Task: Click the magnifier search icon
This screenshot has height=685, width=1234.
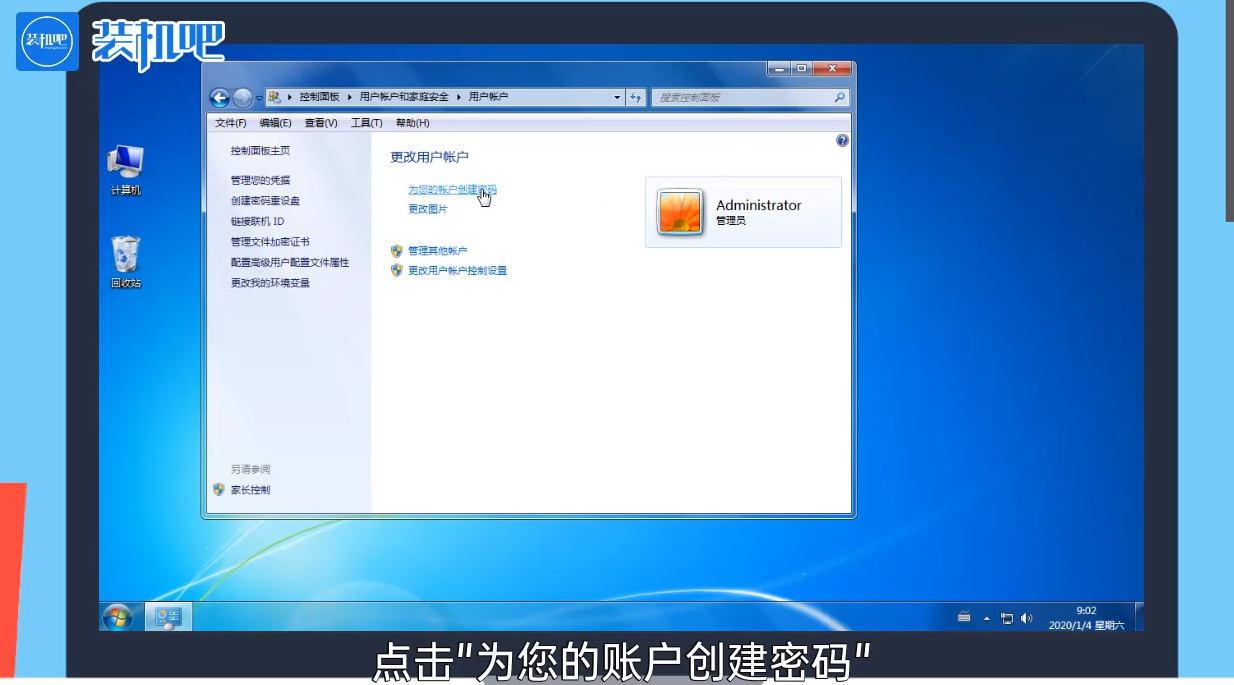Action: click(x=840, y=97)
